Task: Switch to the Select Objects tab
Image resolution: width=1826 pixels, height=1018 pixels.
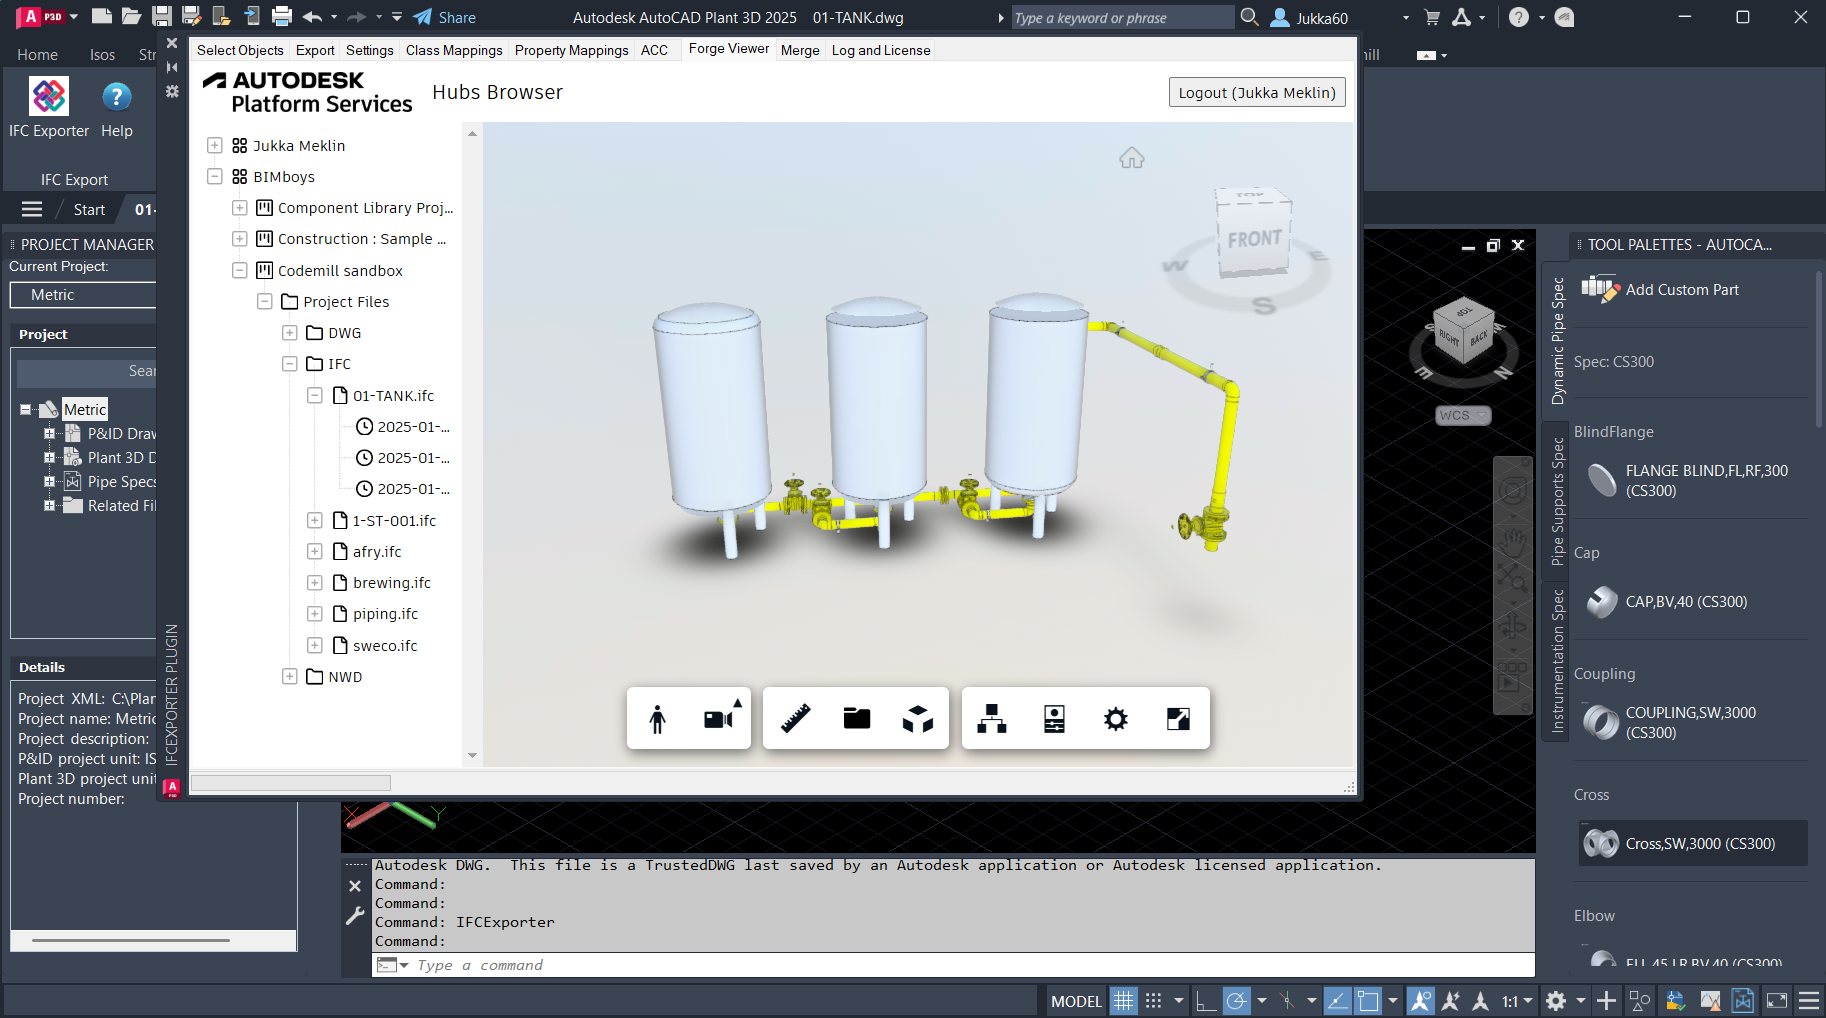Action: tap(240, 50)
